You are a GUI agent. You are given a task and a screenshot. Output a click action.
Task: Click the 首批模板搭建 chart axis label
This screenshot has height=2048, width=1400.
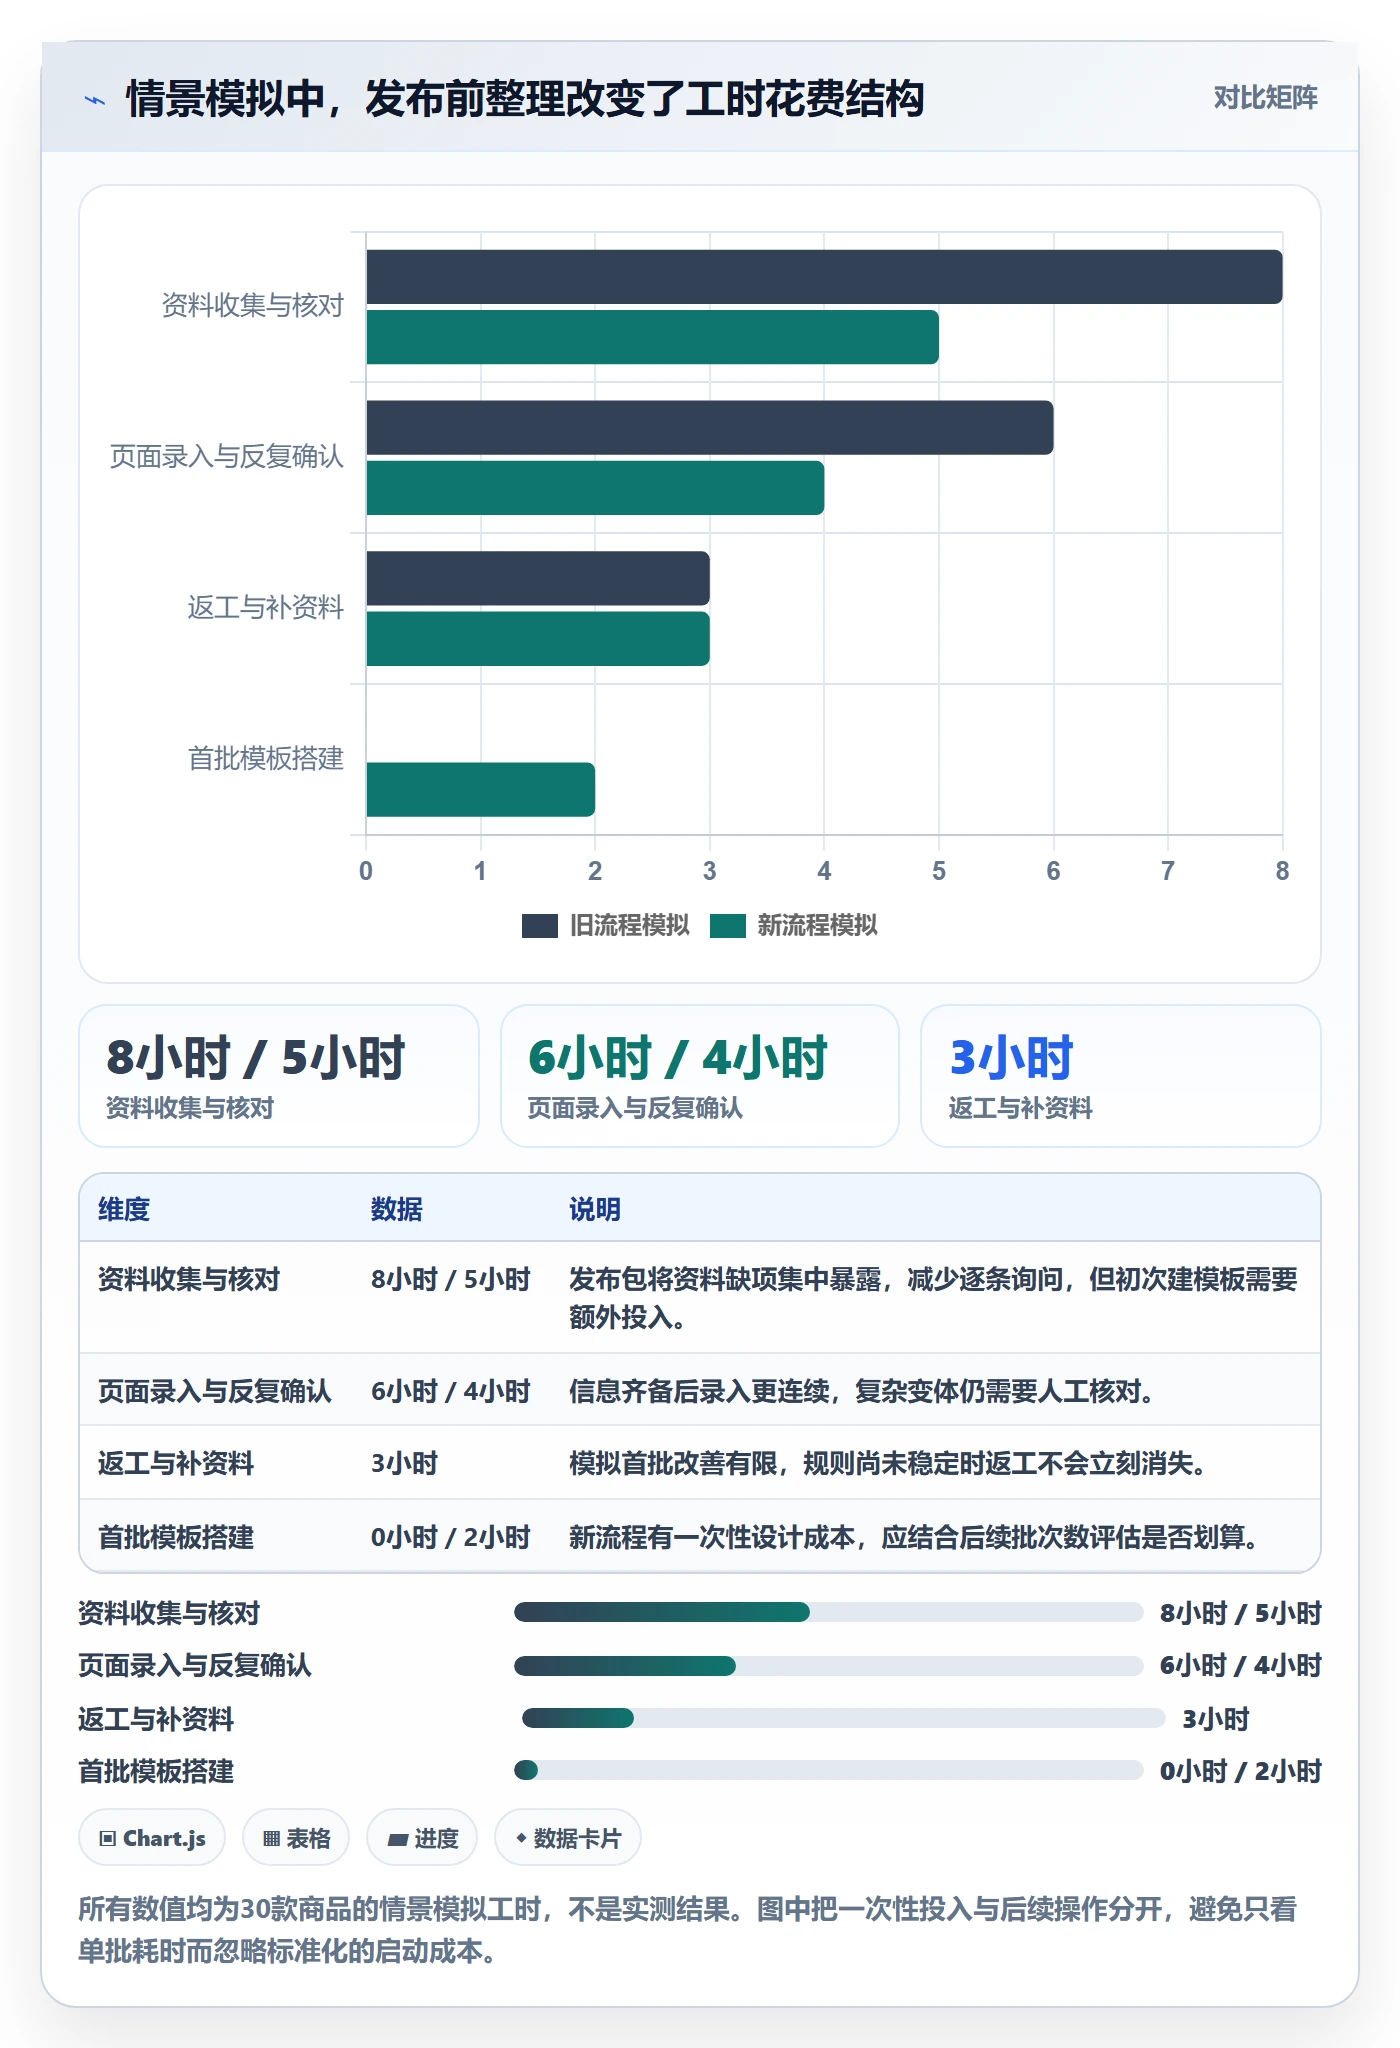tap(266, 758)
